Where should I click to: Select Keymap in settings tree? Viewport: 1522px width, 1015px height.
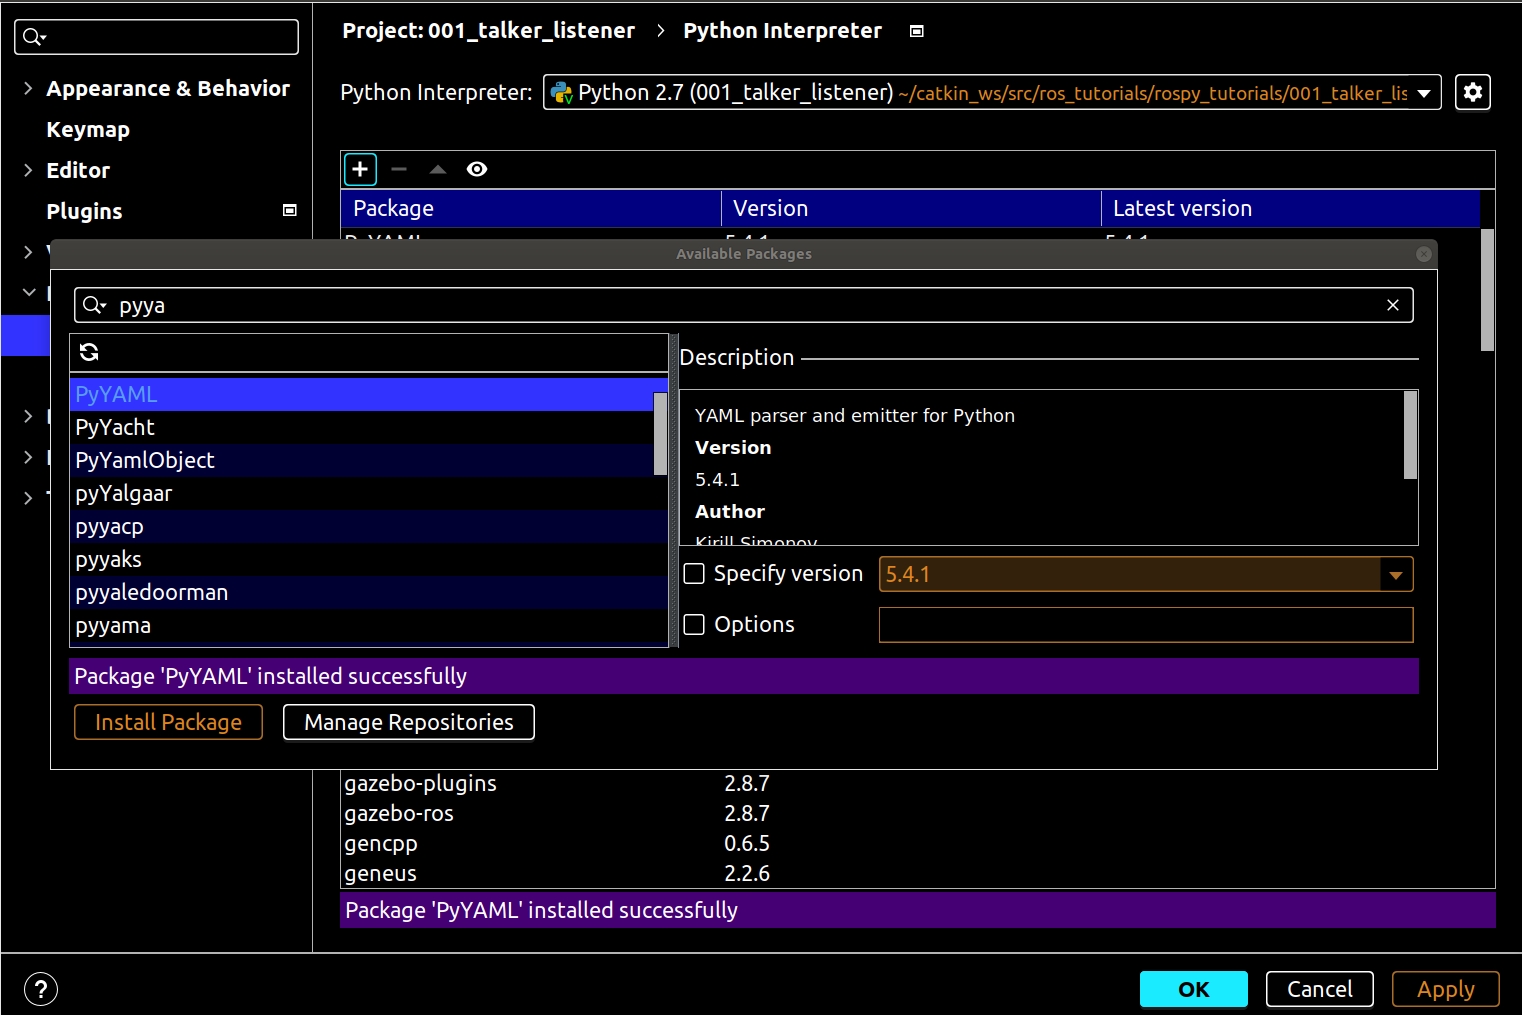pyautogui.click(x=88, y=129)
